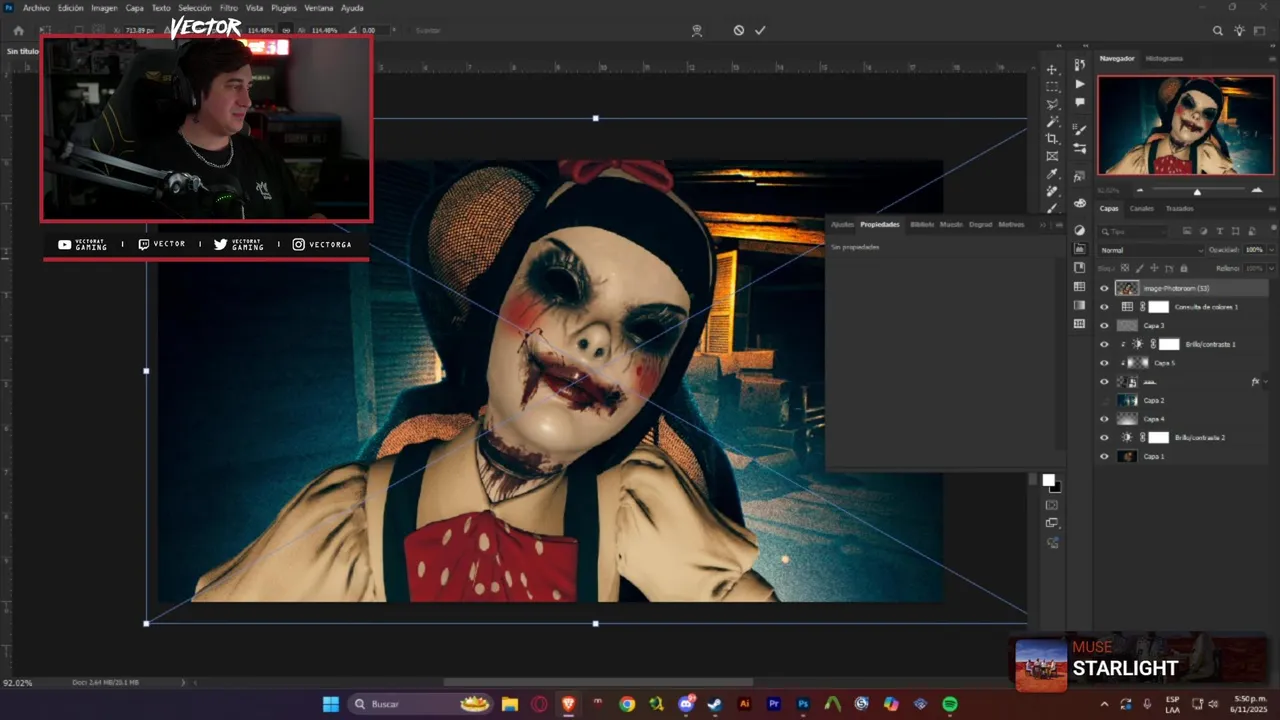Open the Swatches panel icon
This screenshot has width=1280, height=720.
[x=1080, y=287]
